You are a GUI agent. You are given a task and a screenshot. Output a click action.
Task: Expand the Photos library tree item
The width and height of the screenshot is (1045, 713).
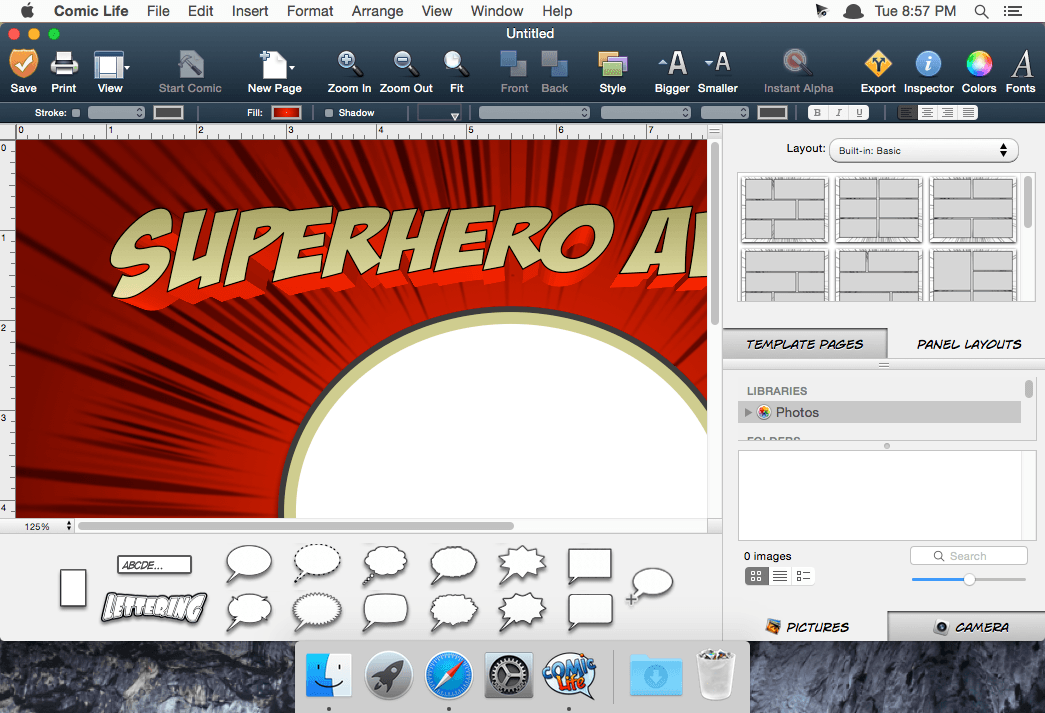point(748,412)
